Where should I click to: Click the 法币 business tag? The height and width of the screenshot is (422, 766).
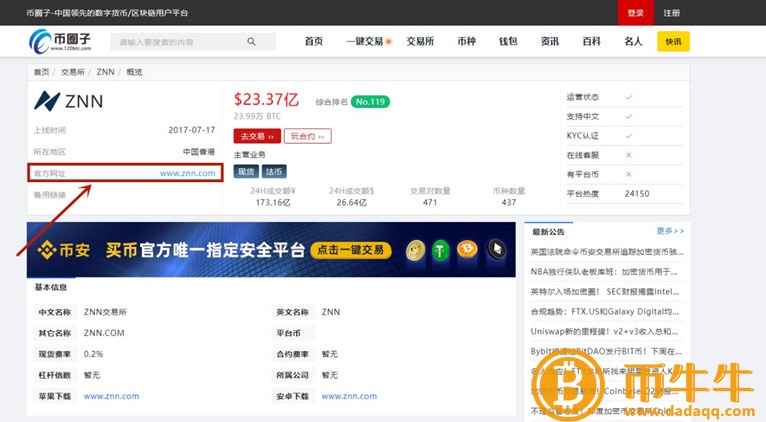pos(274,171)
